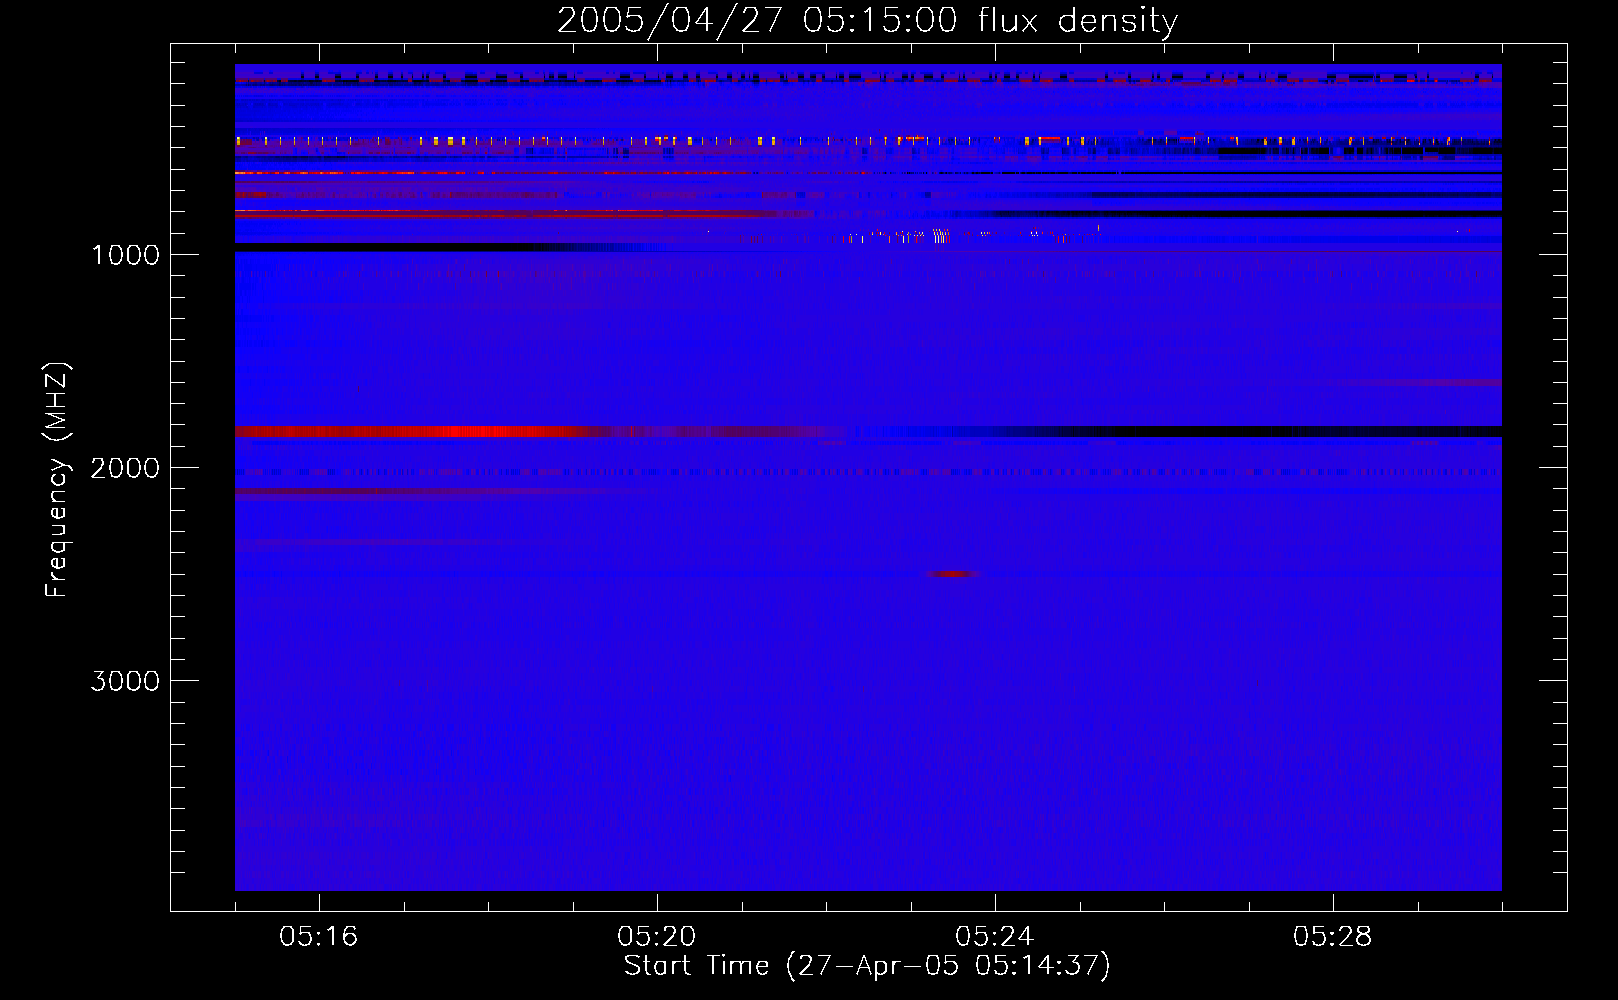Click the small red burst near 2500 MHz

pos(951,574)
